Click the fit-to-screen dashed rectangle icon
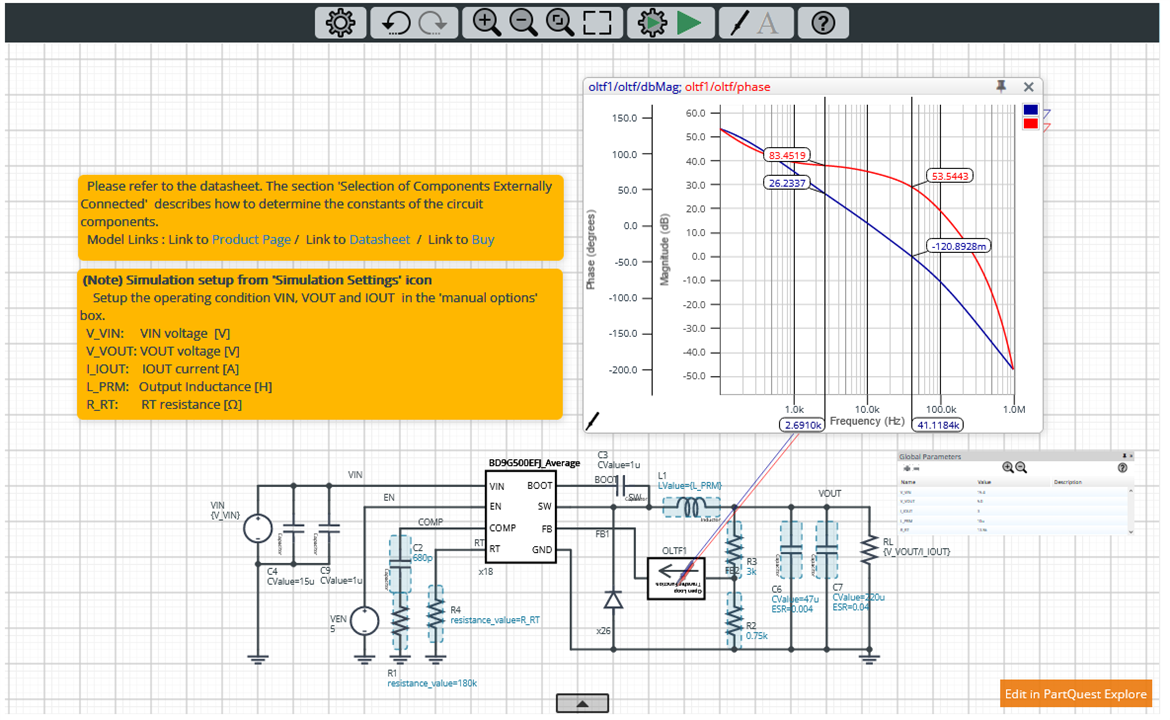 tap(597, 22)
